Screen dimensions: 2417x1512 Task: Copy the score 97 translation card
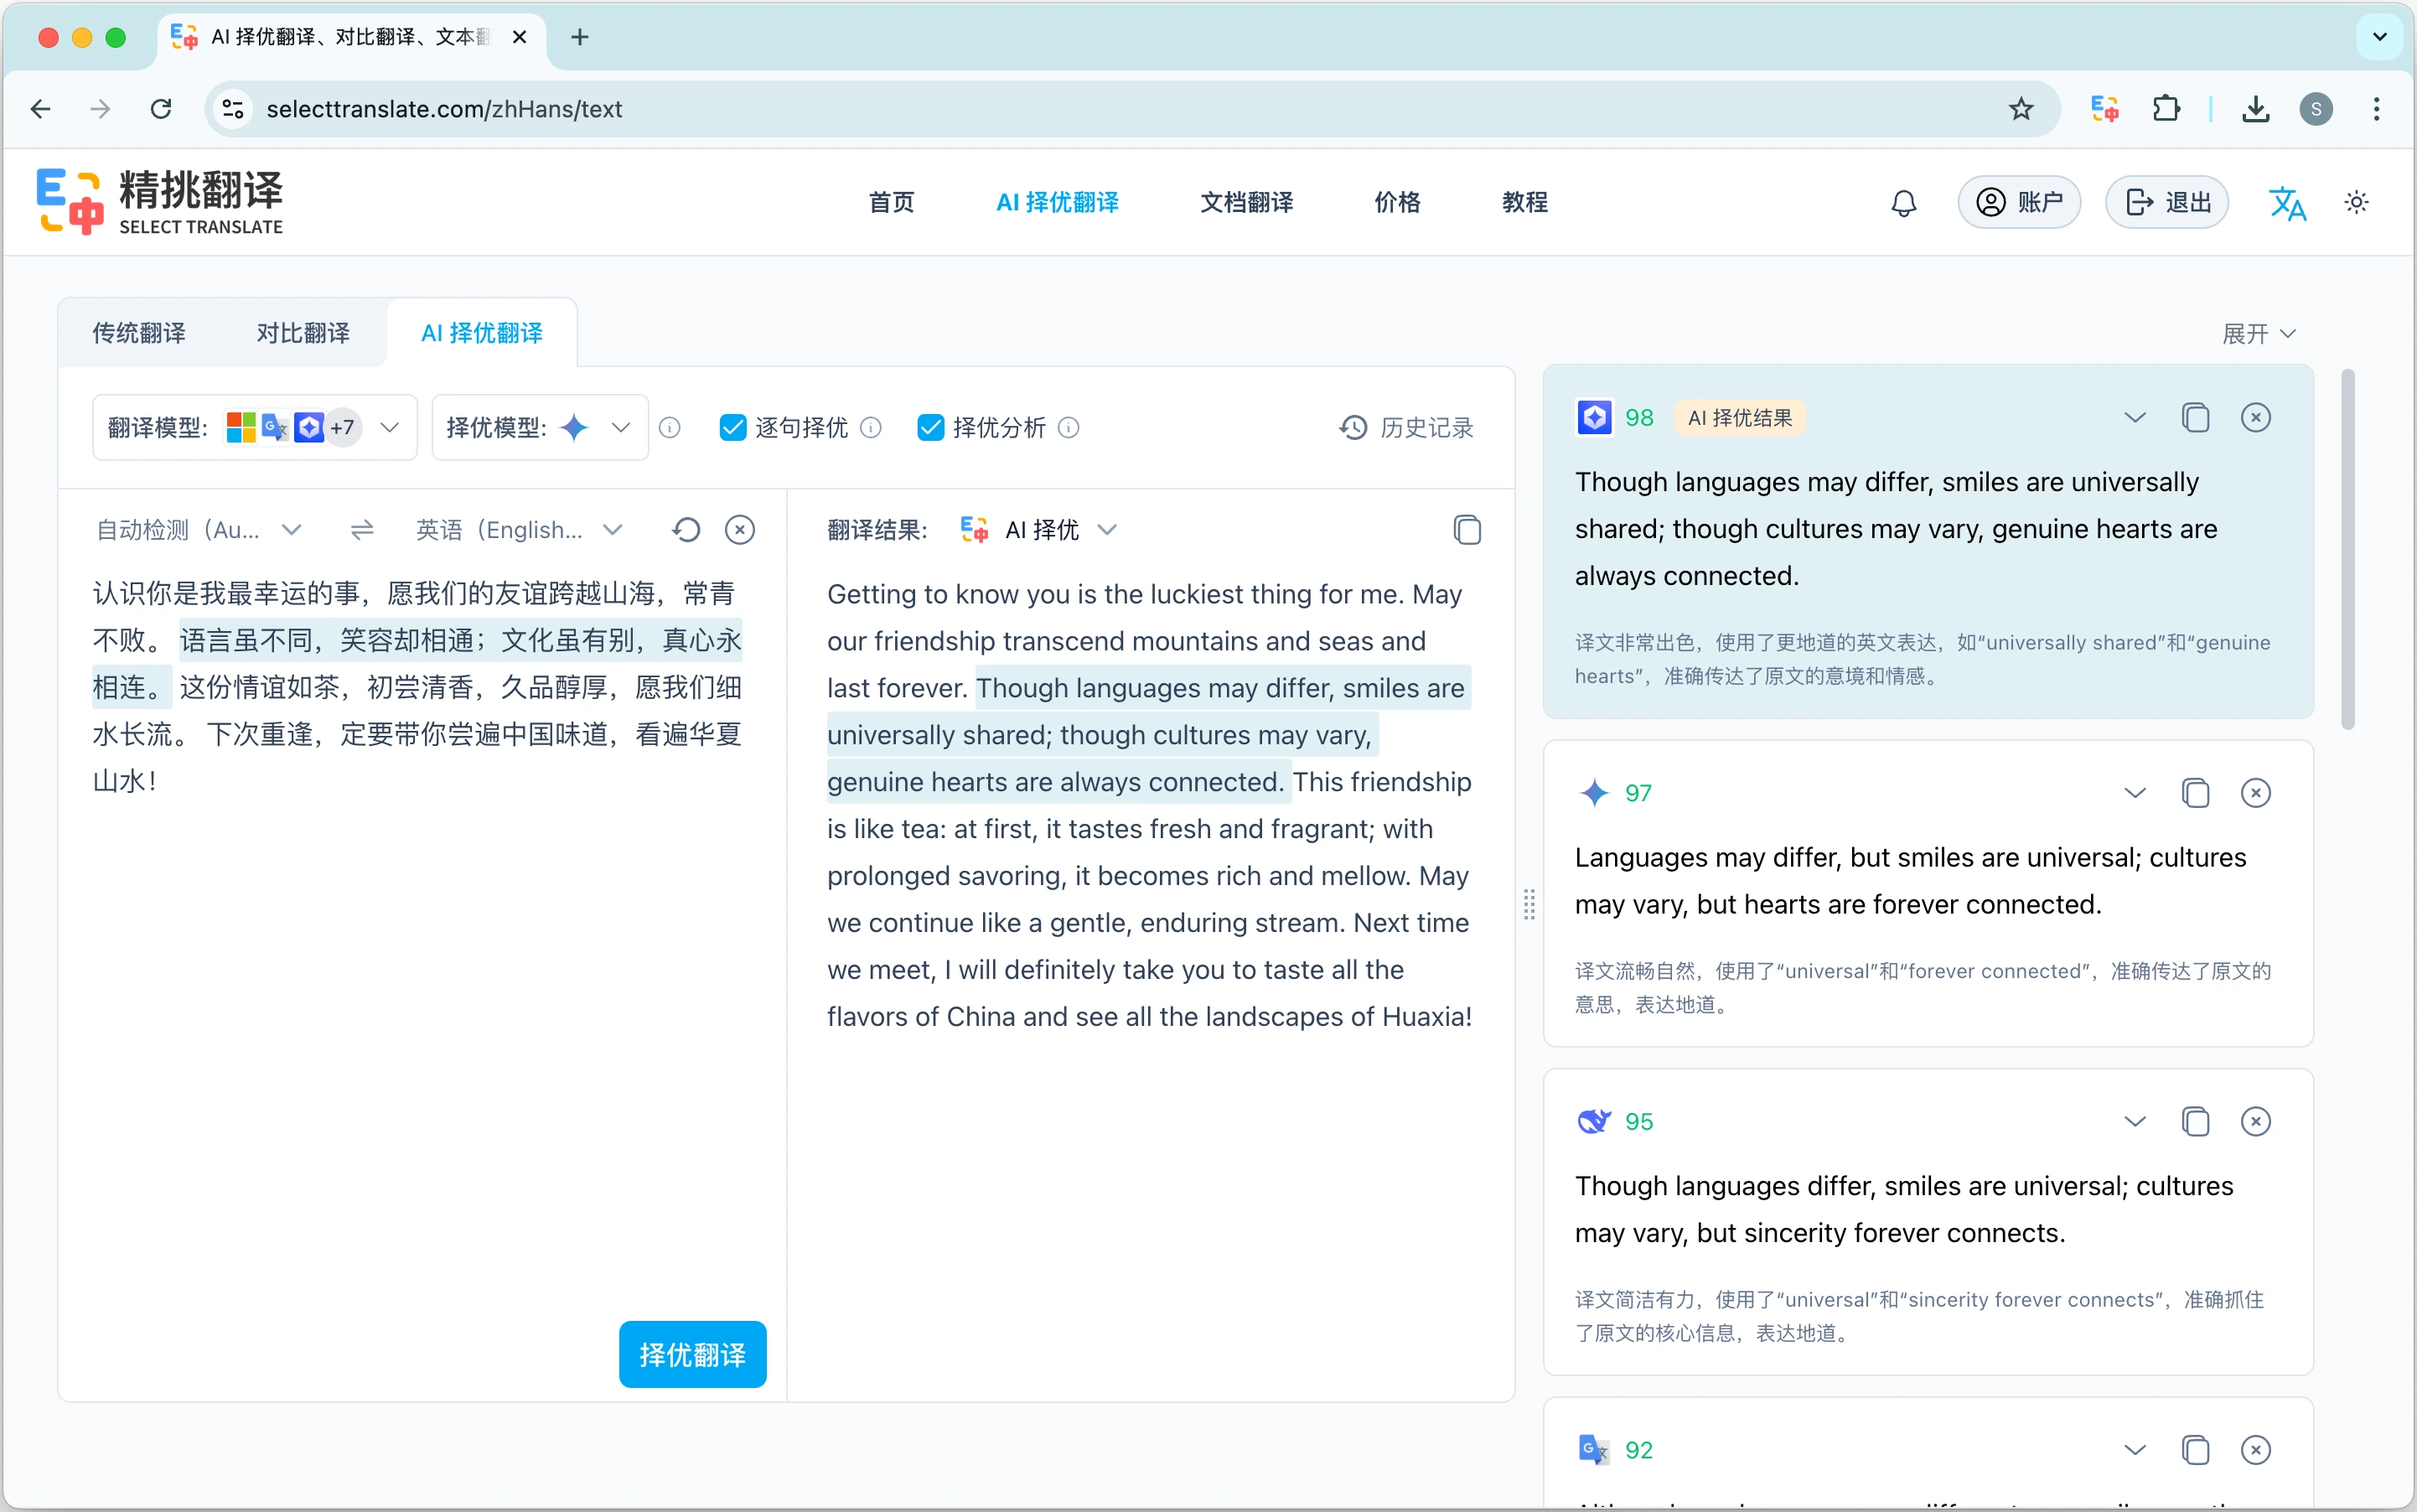[2195, 793]
